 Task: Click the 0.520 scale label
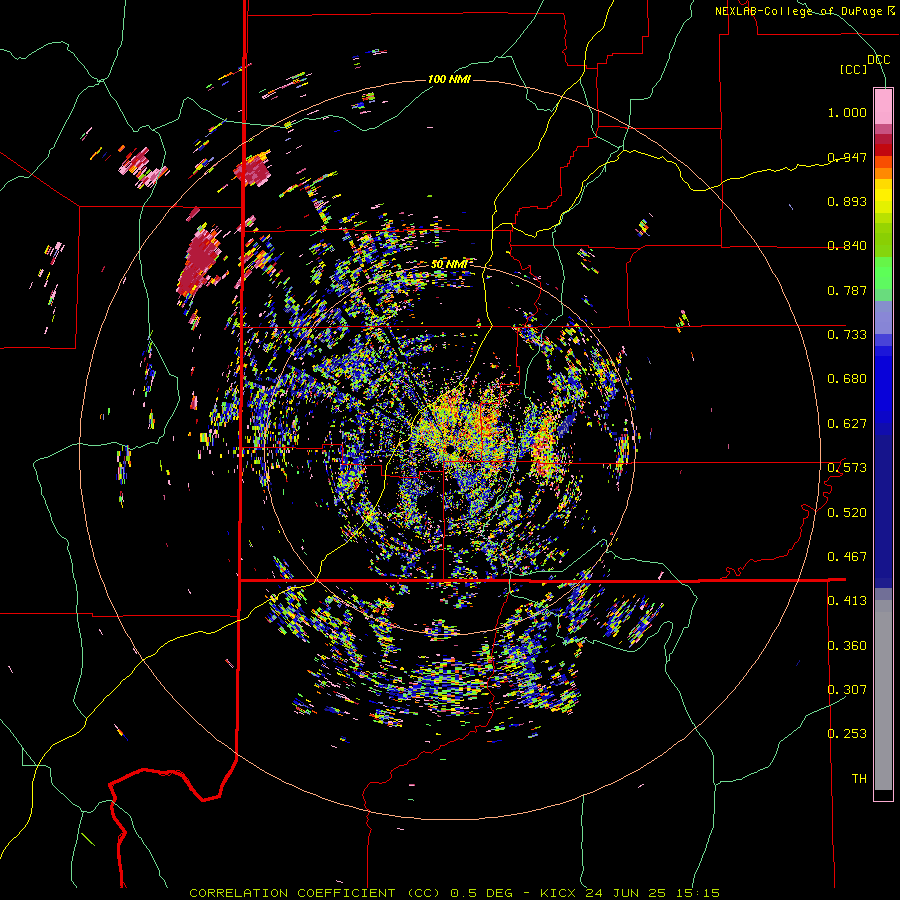(x=847, y=513)
